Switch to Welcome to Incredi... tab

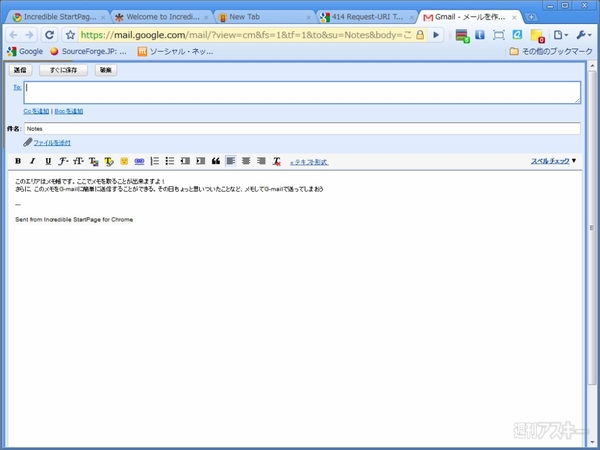tap(161, 17)
